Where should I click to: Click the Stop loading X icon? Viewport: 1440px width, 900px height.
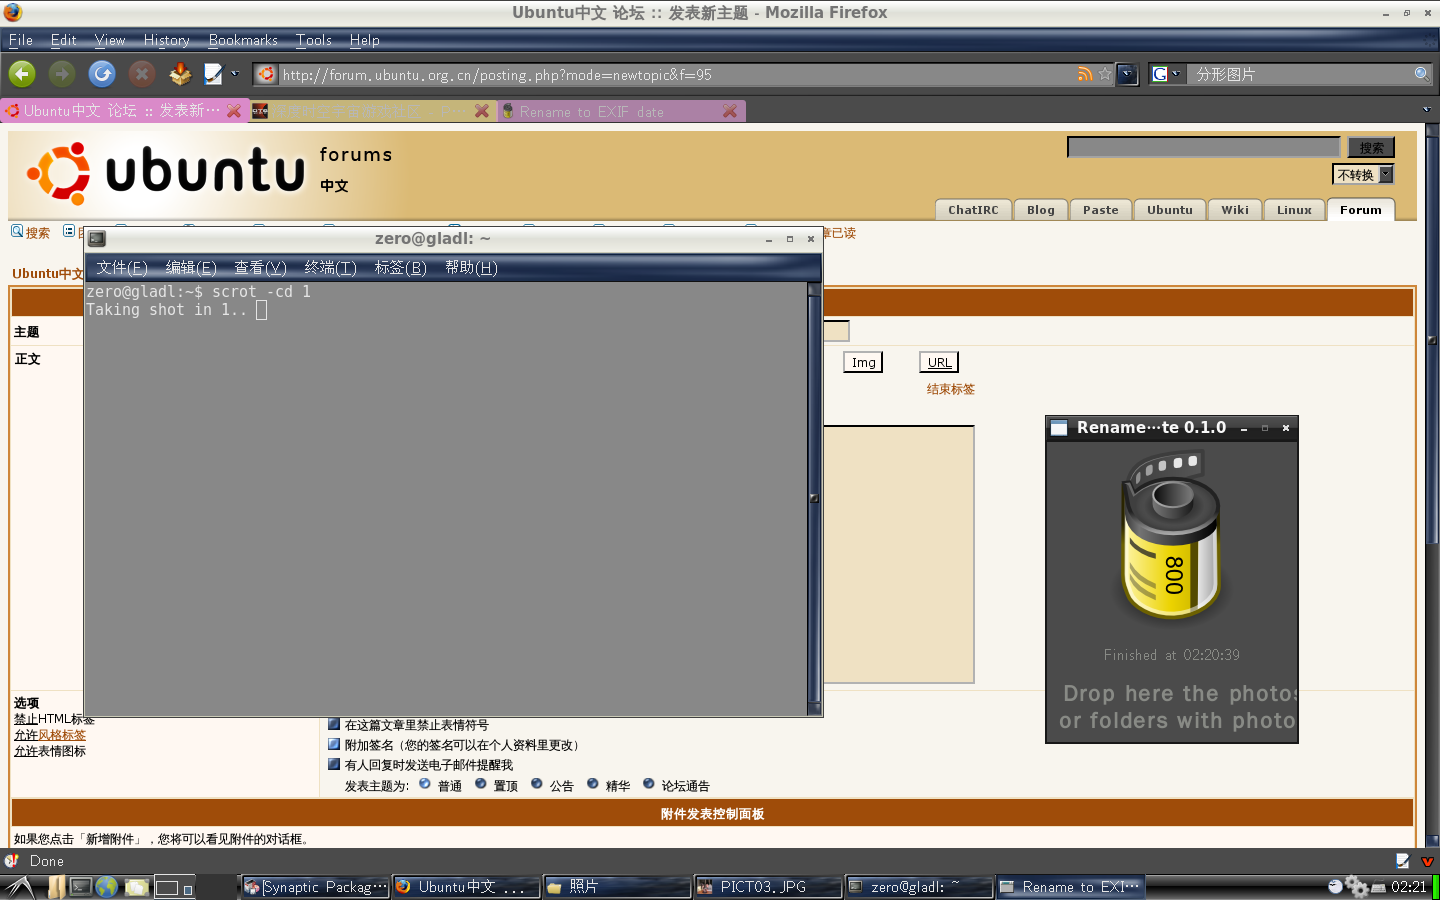point(142,74)
